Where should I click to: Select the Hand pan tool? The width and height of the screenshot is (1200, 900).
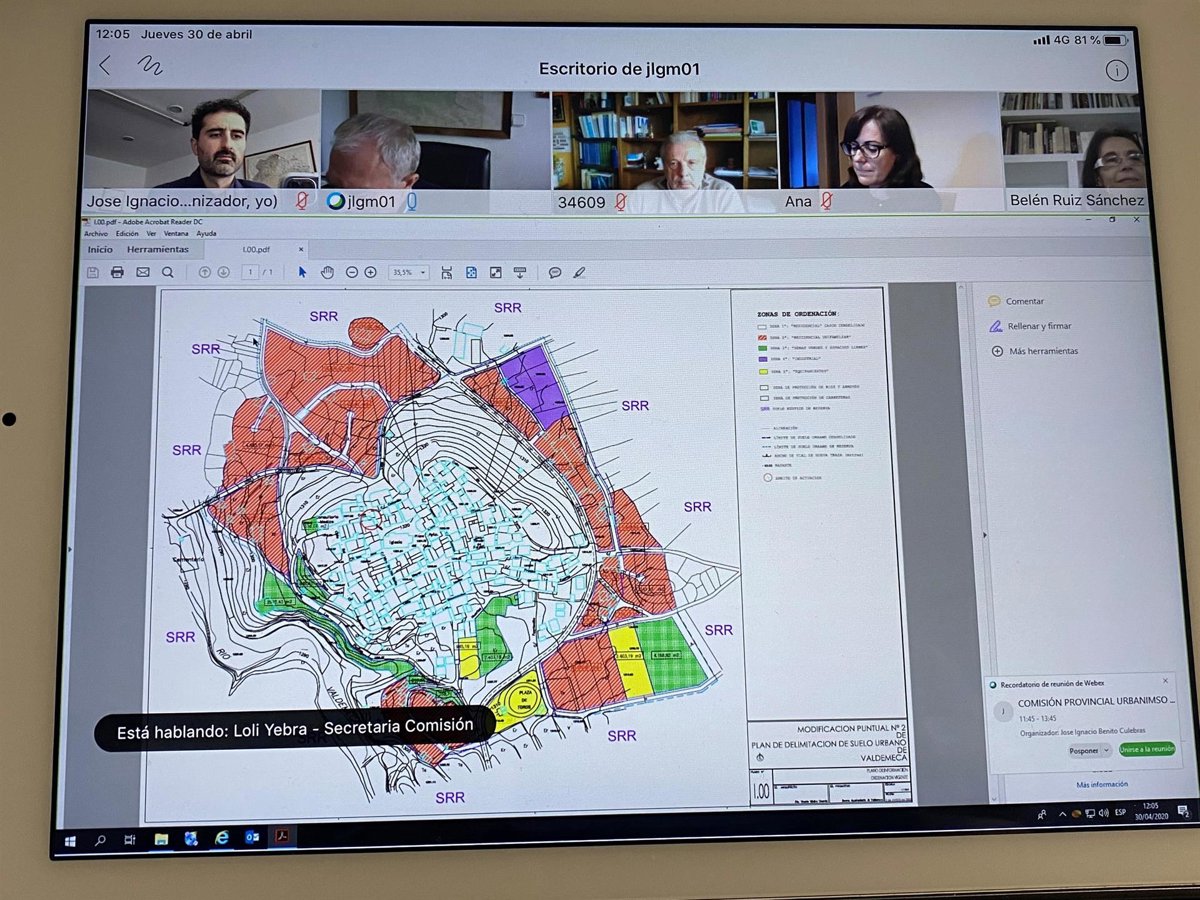coord(327,272)
